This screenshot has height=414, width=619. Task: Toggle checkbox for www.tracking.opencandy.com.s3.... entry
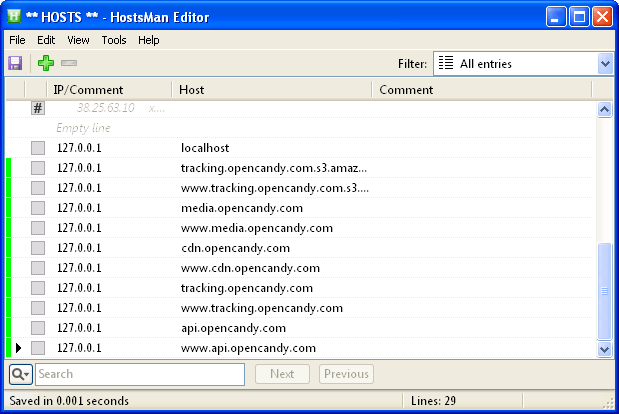(x=38, y=188)
